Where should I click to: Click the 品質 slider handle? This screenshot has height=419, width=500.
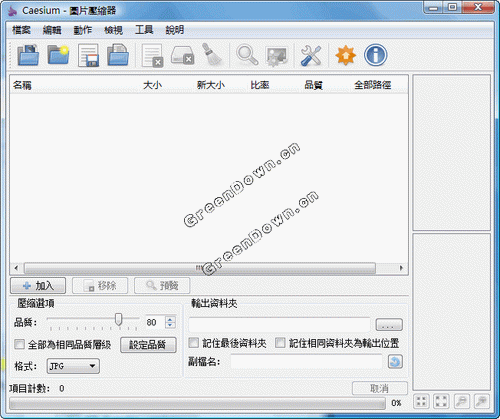click(118, 319)
